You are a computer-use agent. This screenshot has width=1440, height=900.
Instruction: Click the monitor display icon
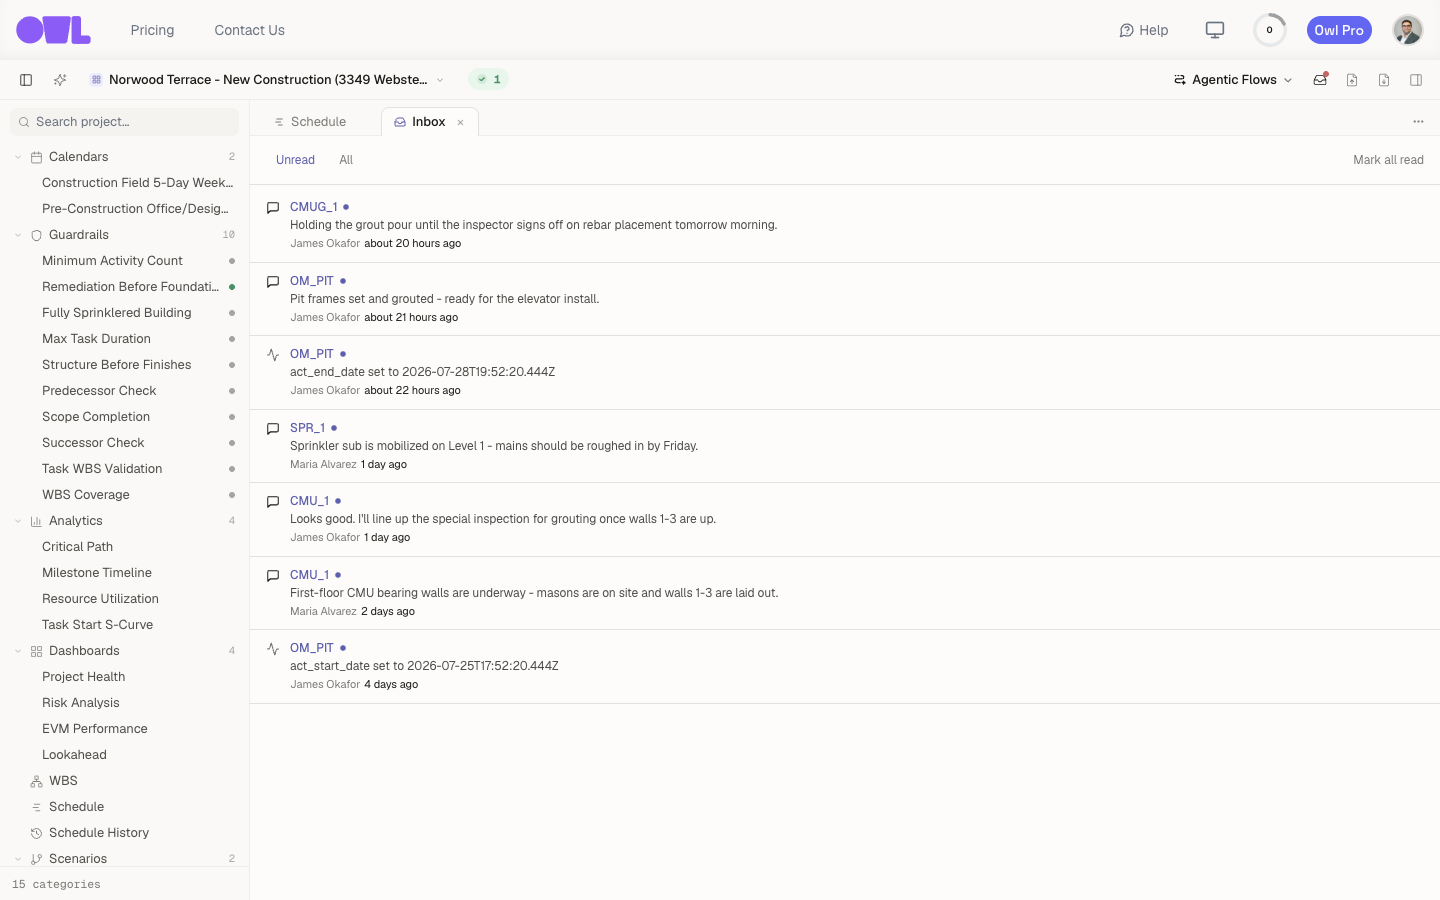point(1215,30)
